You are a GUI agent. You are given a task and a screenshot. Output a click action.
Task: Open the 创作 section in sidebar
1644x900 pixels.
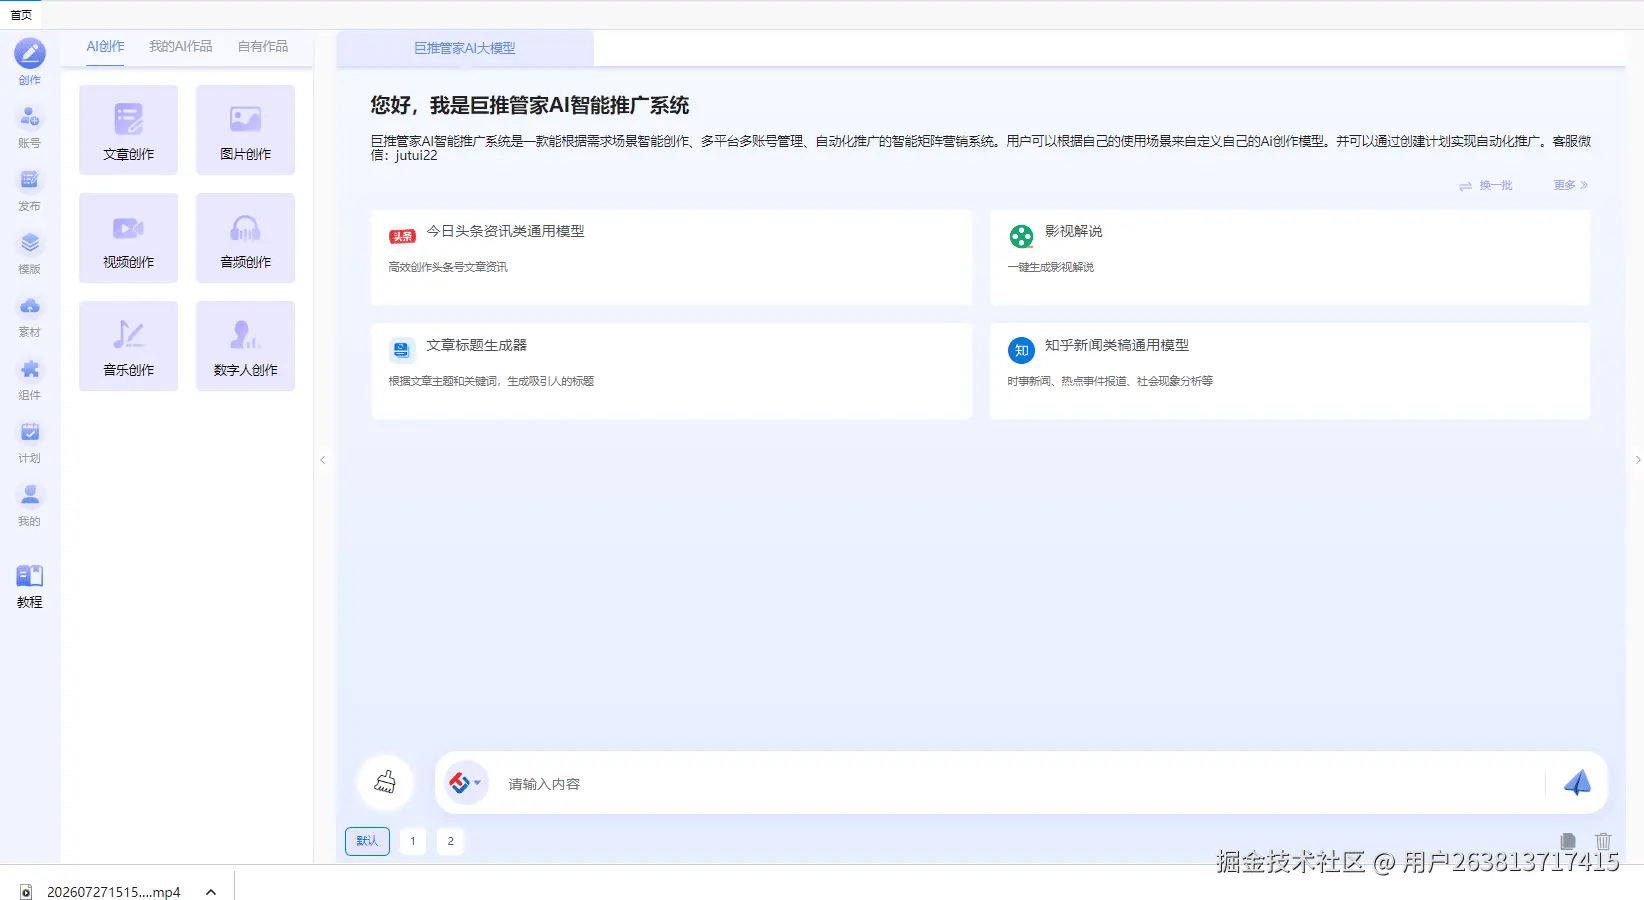[30, 62]
